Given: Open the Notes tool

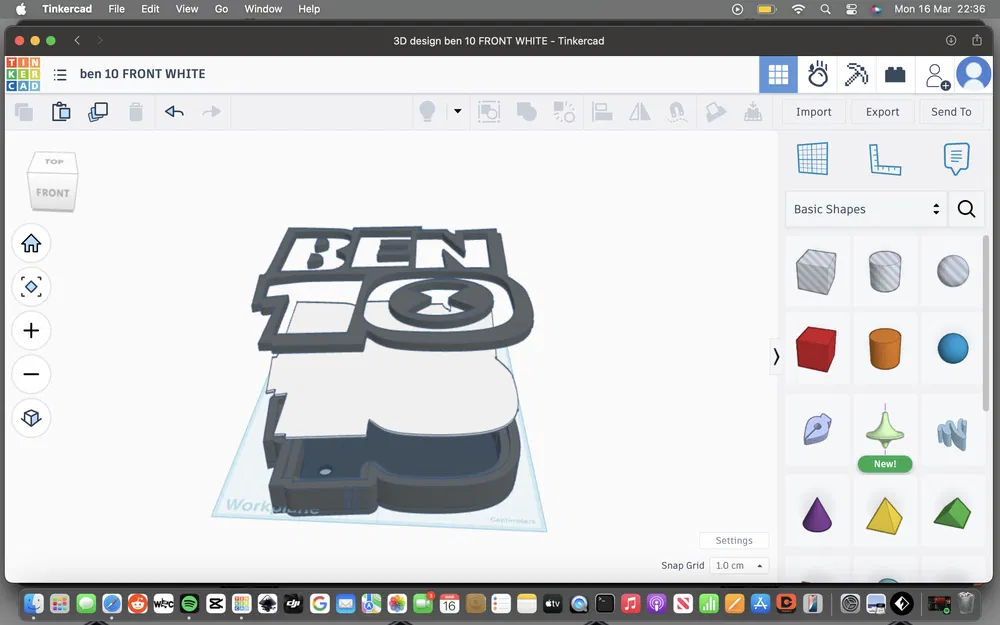Looking at the screenshot, I should (957, 158).
